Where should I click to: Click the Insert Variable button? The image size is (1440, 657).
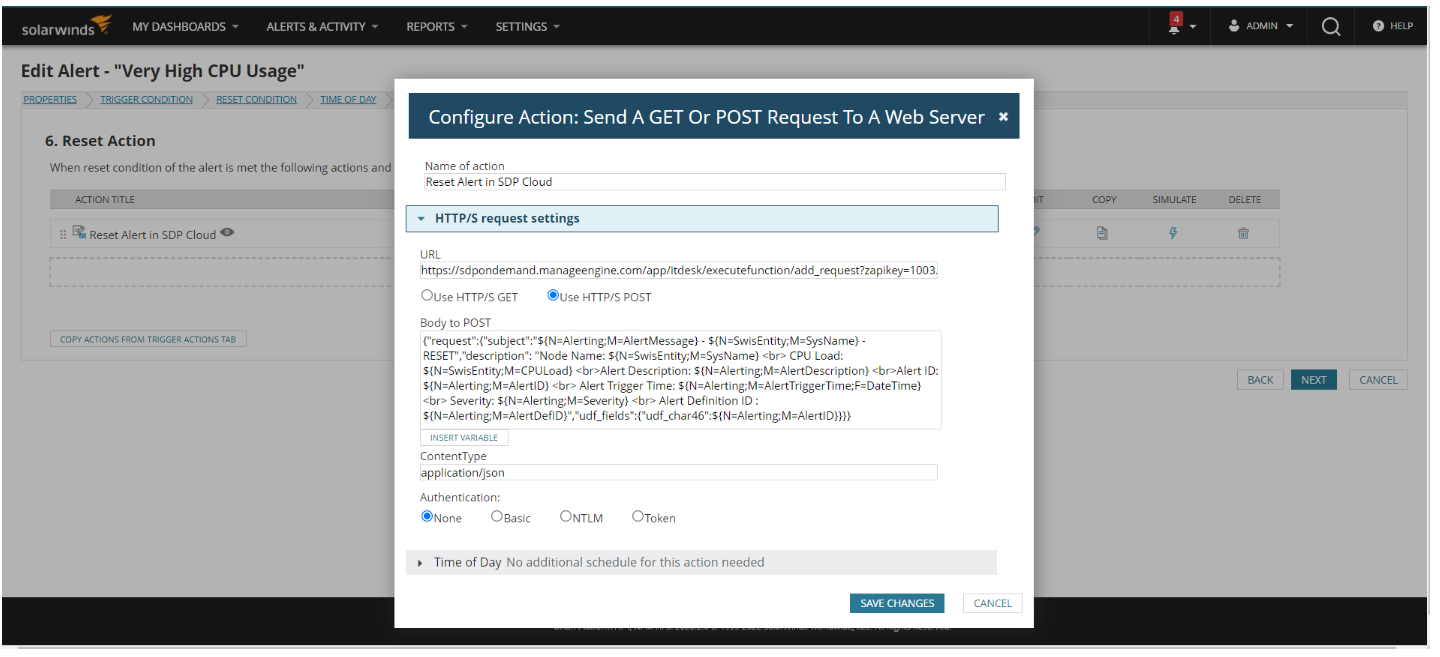click(x=464, y=438)
